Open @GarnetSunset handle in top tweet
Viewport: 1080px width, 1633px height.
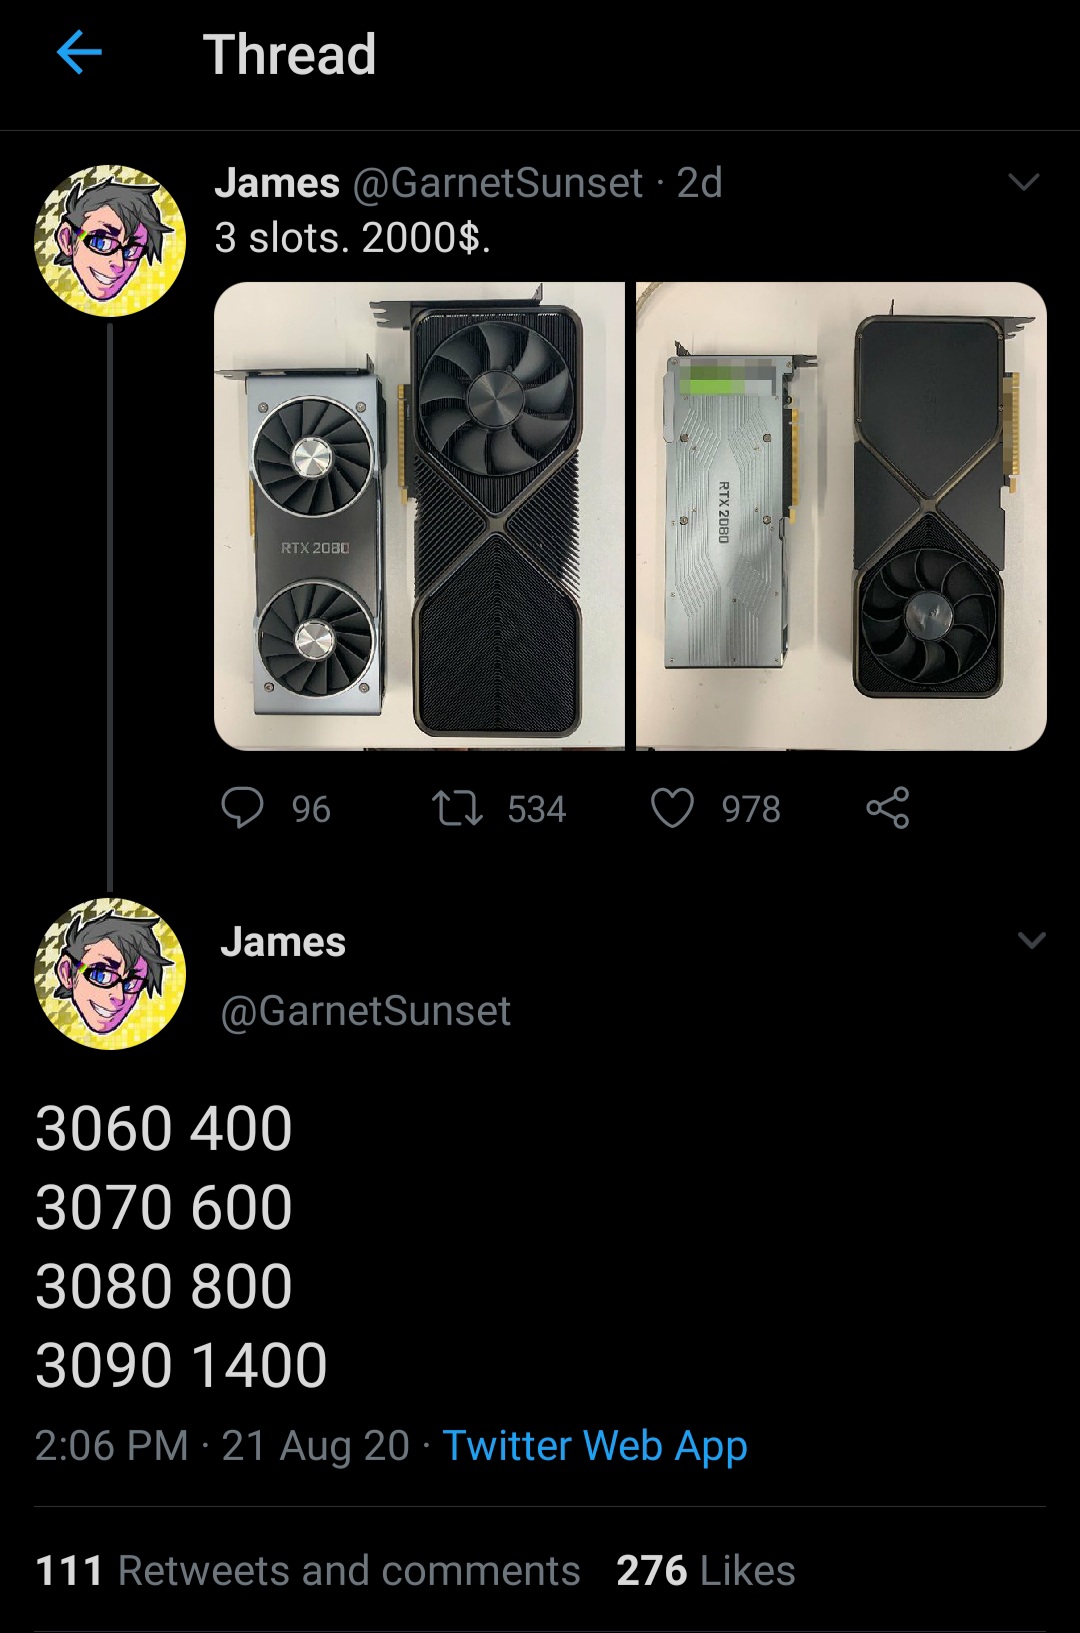[497, 183]
